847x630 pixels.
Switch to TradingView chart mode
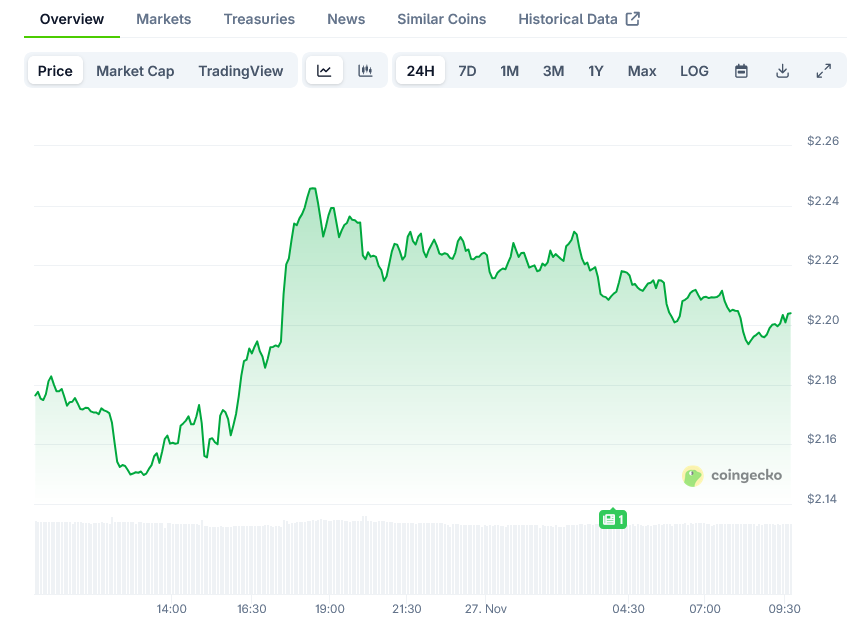pyautogui.click(x=240, y=71)
